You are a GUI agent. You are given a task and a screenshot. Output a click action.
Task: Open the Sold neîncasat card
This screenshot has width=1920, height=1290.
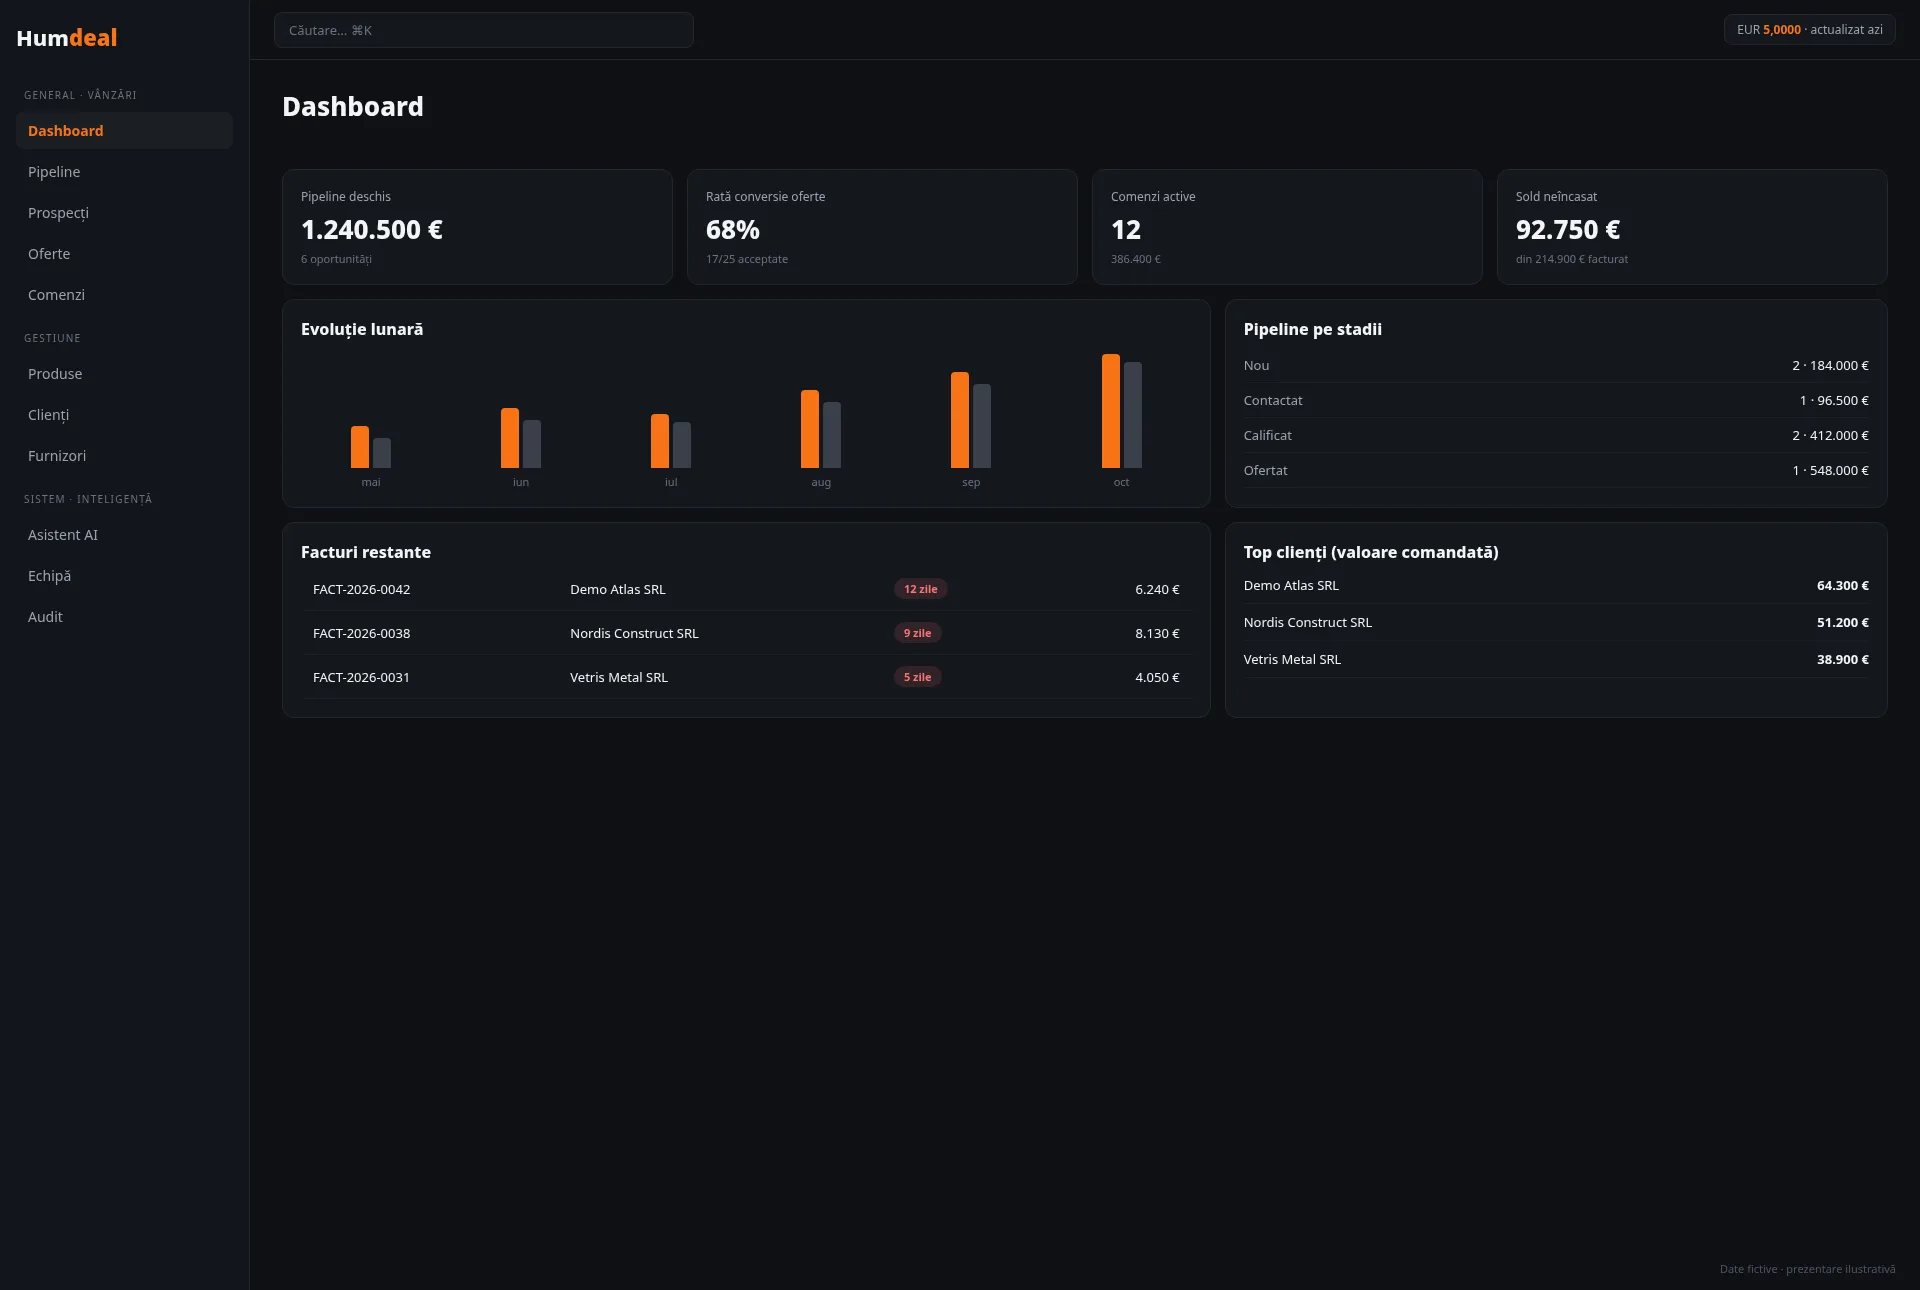(x=1692, y=227)
